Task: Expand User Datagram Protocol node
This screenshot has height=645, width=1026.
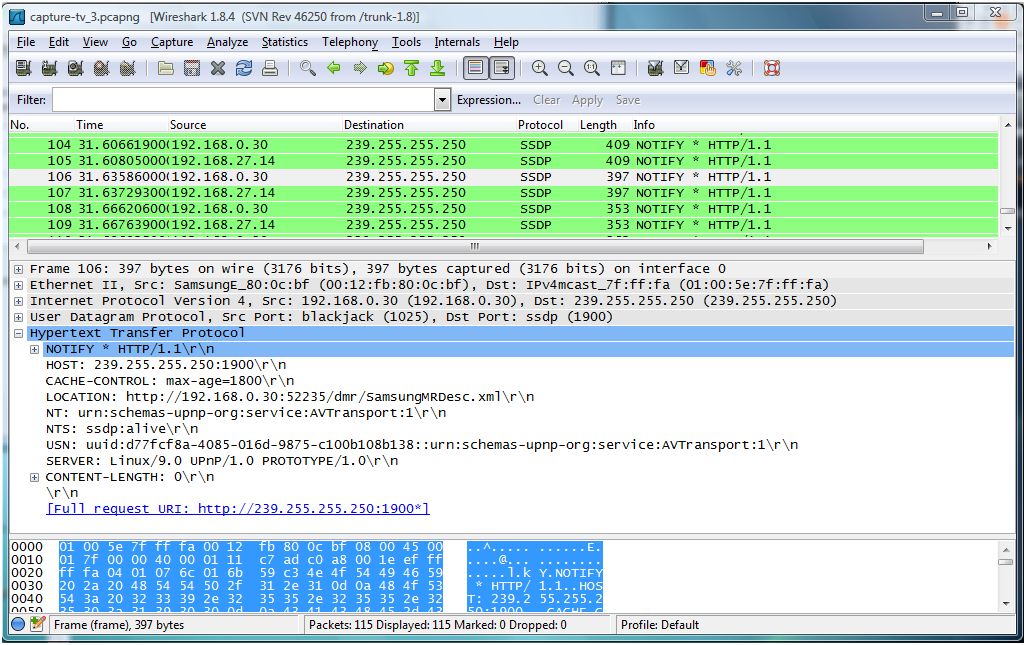Action: [18, 317]
